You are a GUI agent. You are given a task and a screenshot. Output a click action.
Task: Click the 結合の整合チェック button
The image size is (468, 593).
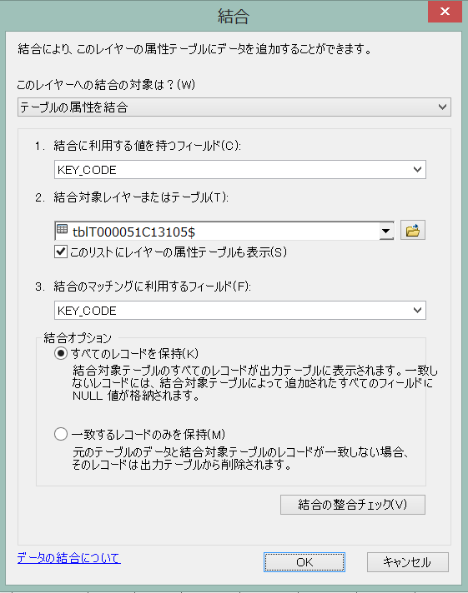point(353,505)
